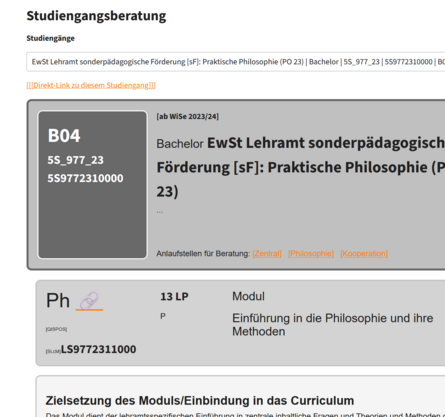Click the Einführung in die Philosophie module title

click(333, 325)
